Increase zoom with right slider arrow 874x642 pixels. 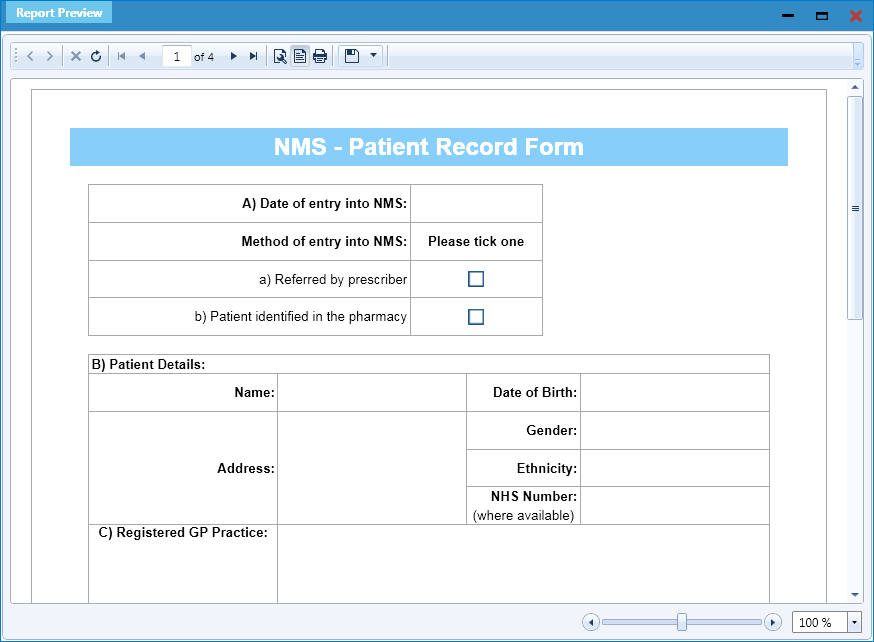pos(773,622)
